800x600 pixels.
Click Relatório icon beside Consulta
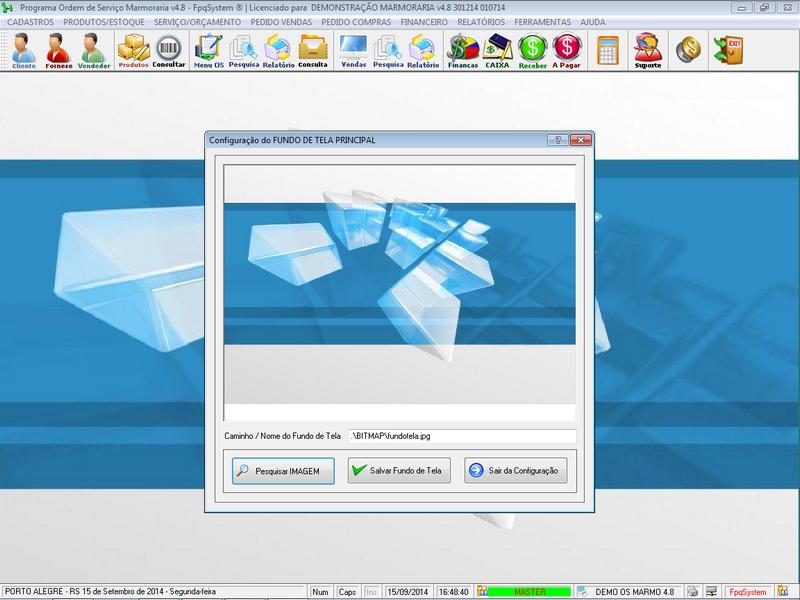pos(278,51)
